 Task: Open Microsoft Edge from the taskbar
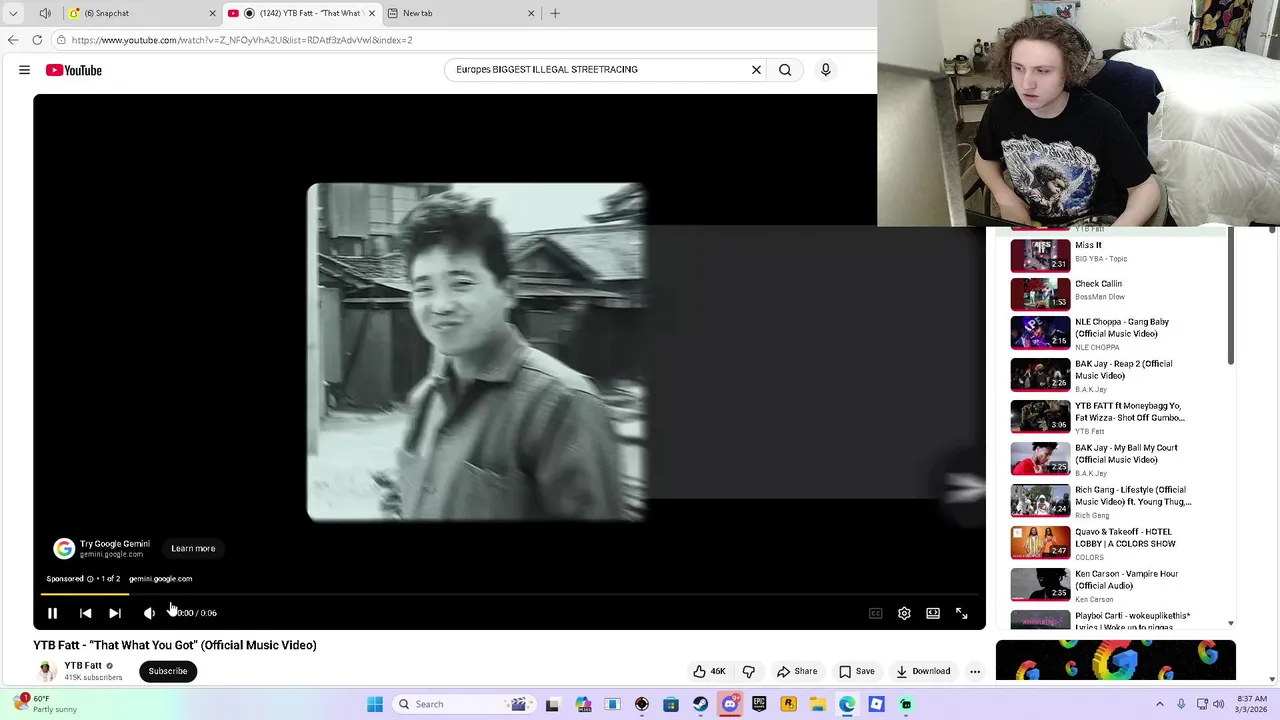click(x=847, y=704)
